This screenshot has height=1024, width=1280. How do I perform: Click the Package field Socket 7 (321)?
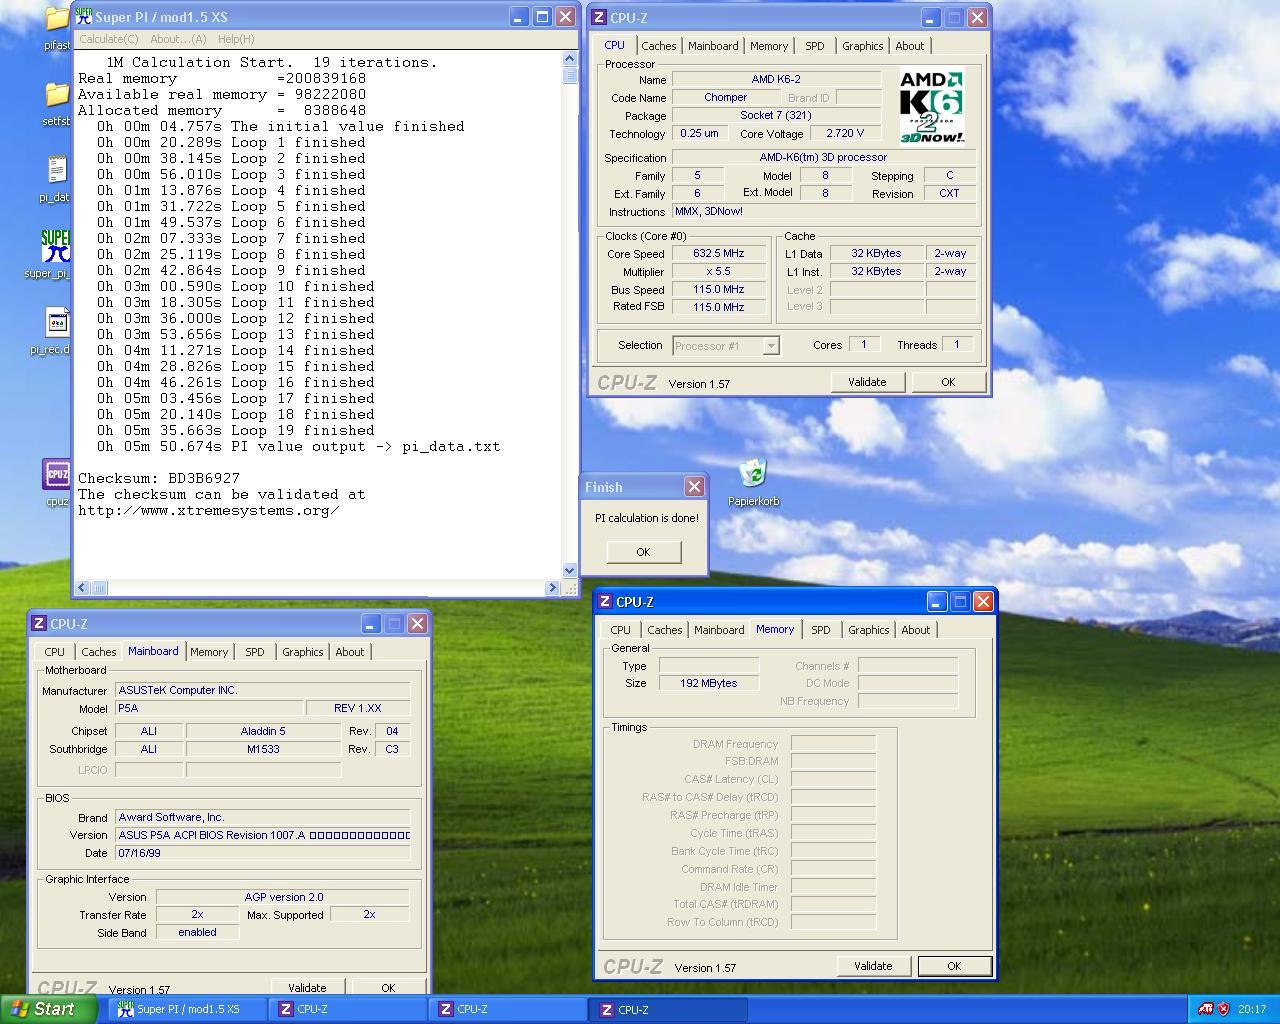tap(776, 116)
